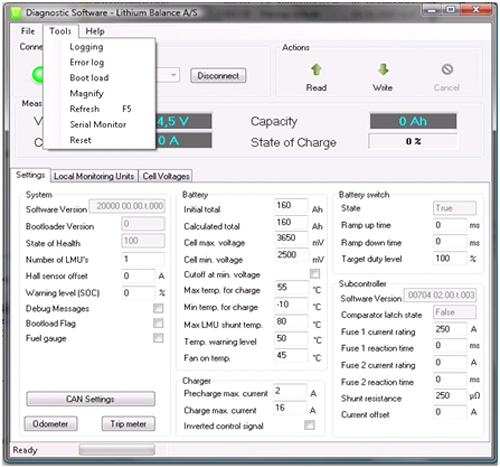Click the Battery switch State field

coord(455,208)
